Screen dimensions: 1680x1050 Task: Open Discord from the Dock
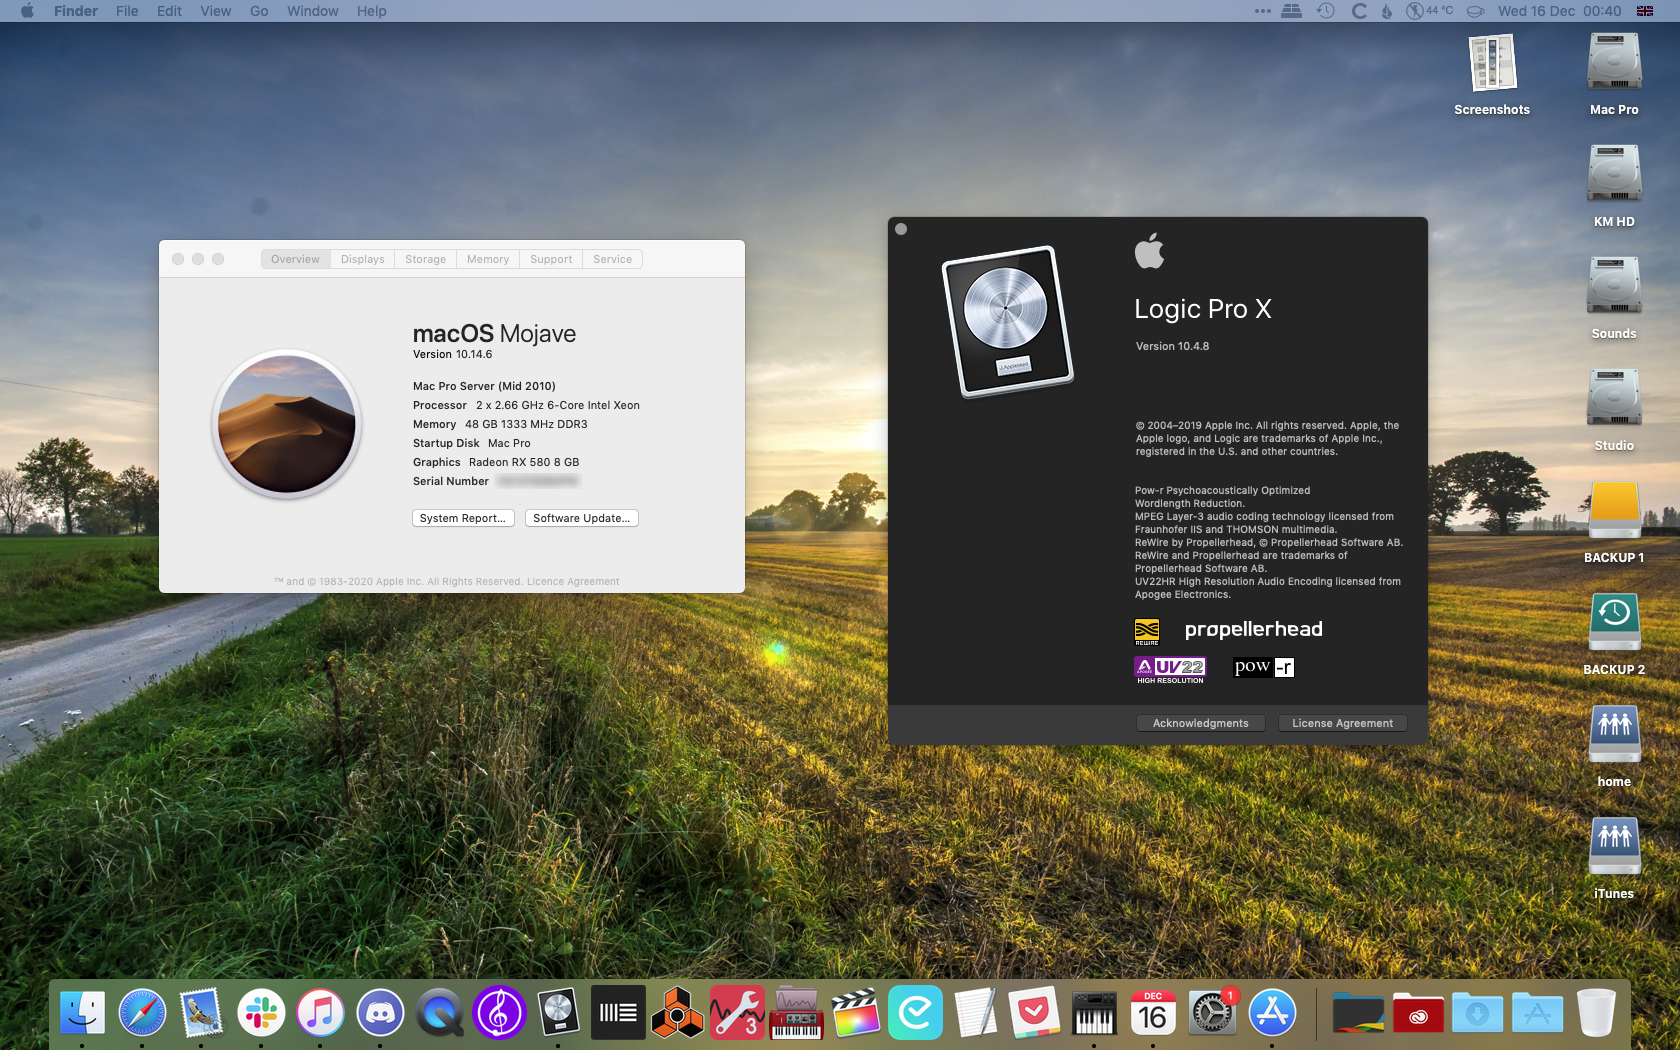pos(380,1013)
